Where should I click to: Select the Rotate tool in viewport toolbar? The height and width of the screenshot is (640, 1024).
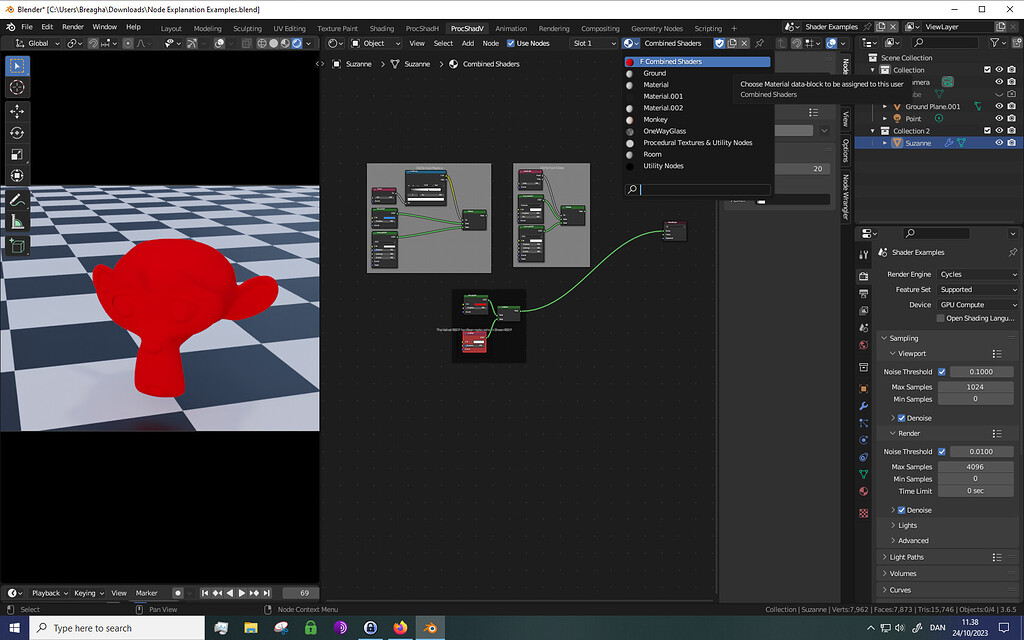tap(17, 133)
